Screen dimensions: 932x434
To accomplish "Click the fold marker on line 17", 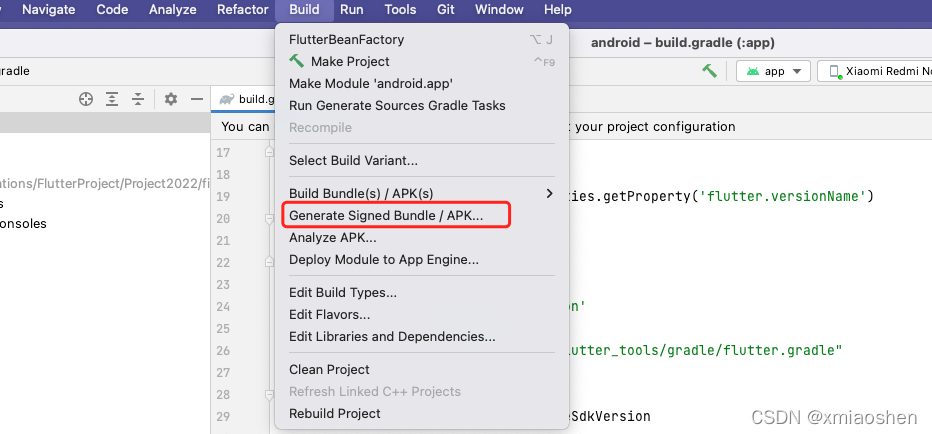I will click(269, 153).
